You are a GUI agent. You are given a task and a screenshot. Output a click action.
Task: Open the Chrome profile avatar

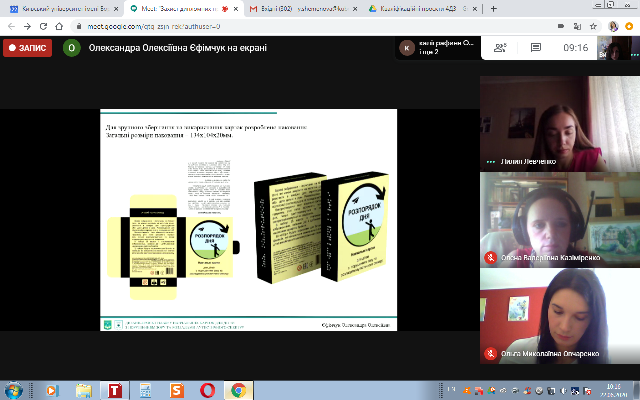click(x=613, y=27)
